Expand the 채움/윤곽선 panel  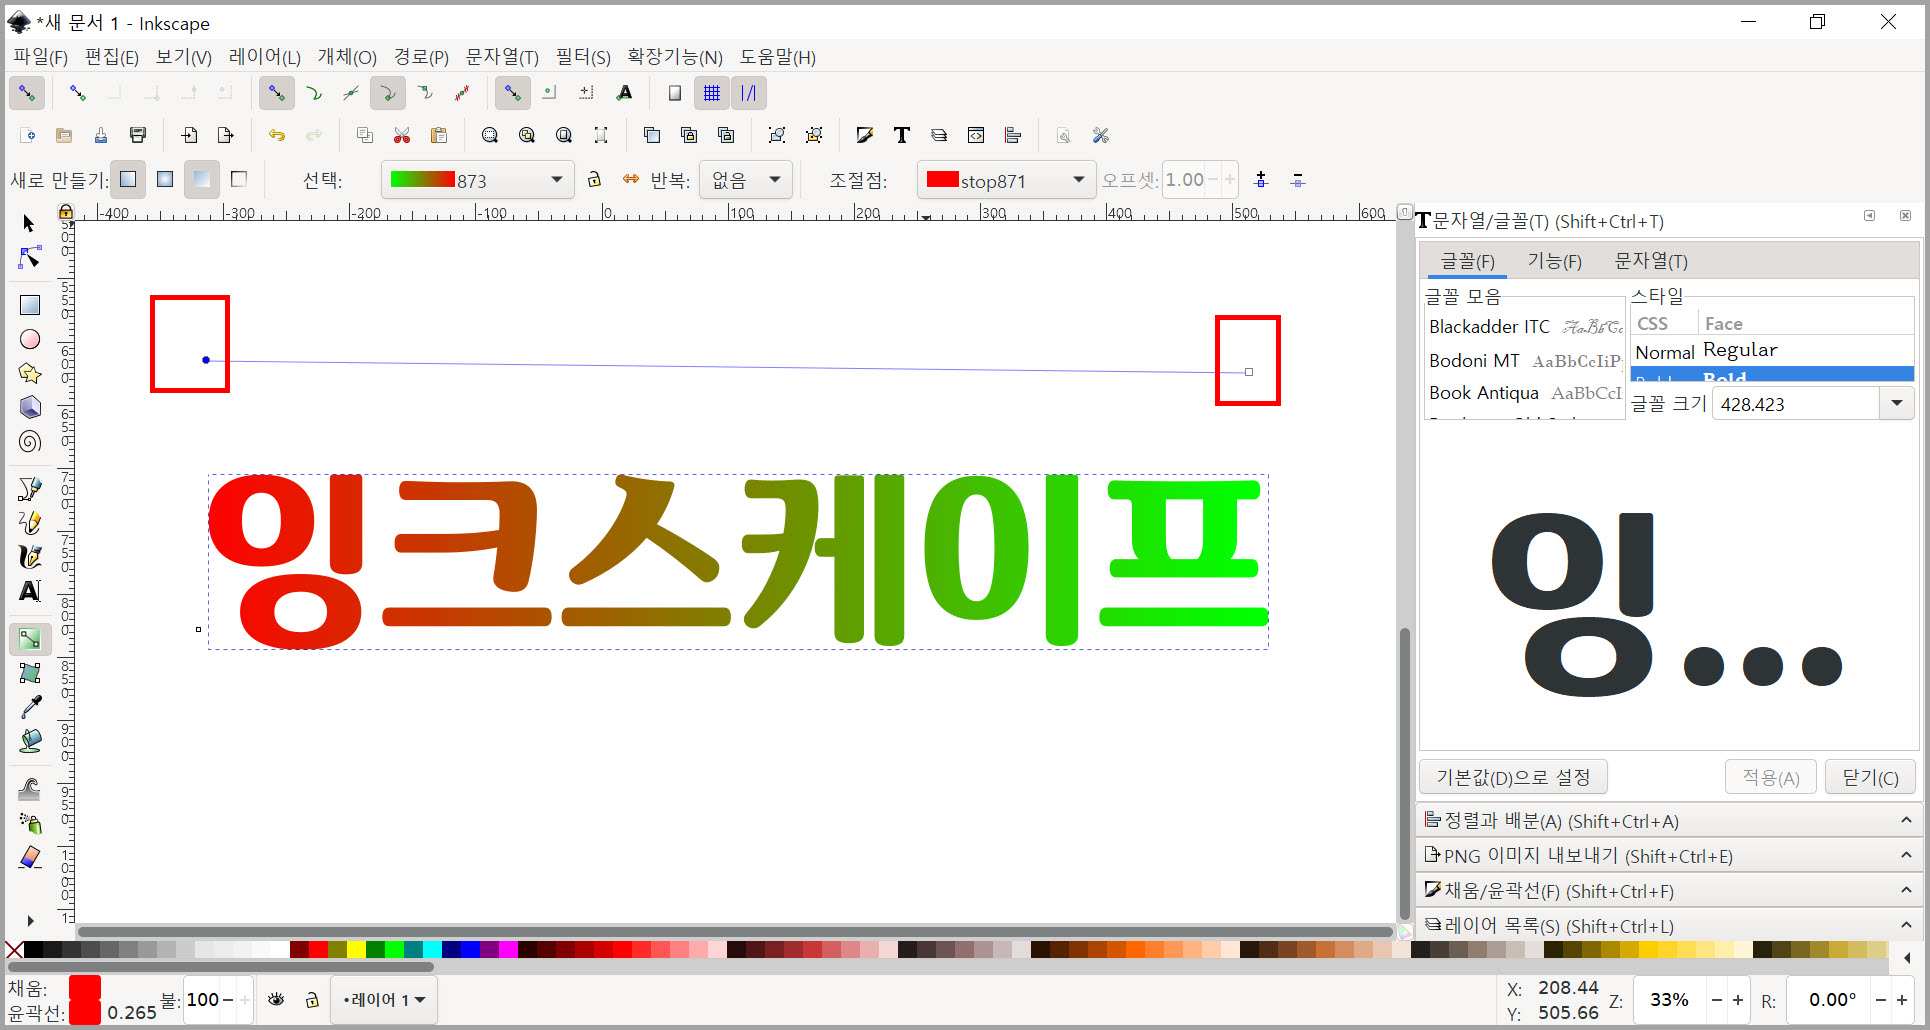pyautogui.click(x=1668, y=891)
